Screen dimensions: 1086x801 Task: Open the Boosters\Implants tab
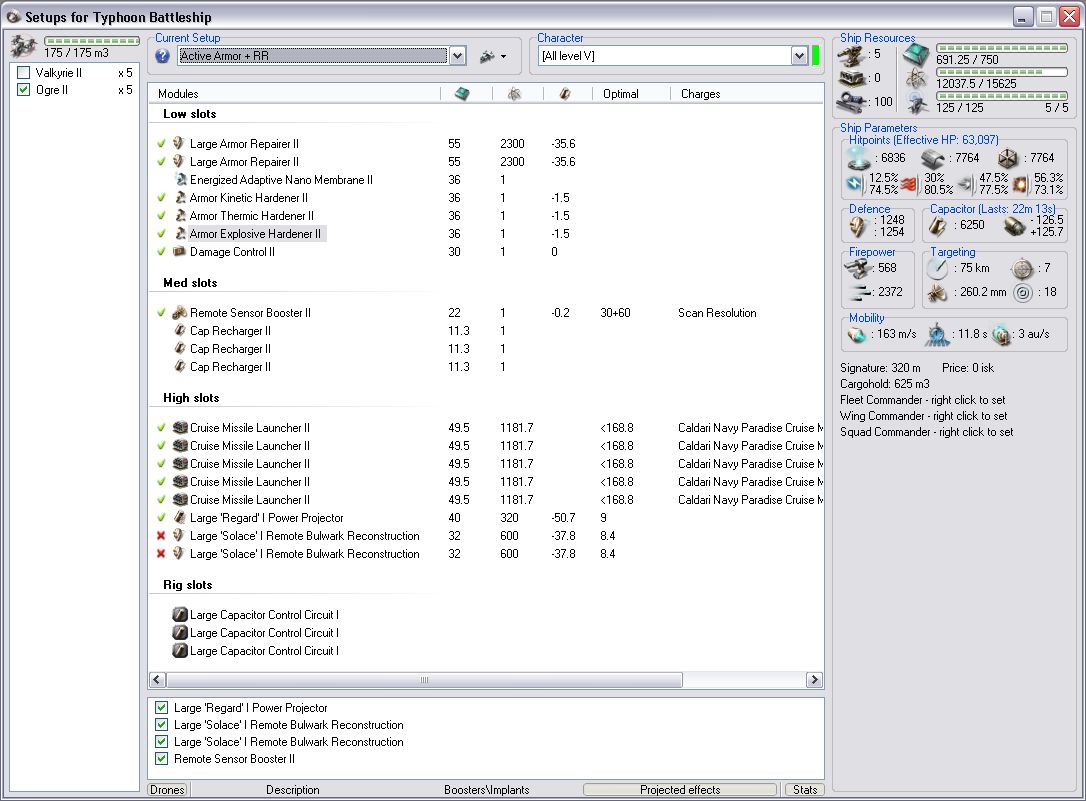pos(486,790)
